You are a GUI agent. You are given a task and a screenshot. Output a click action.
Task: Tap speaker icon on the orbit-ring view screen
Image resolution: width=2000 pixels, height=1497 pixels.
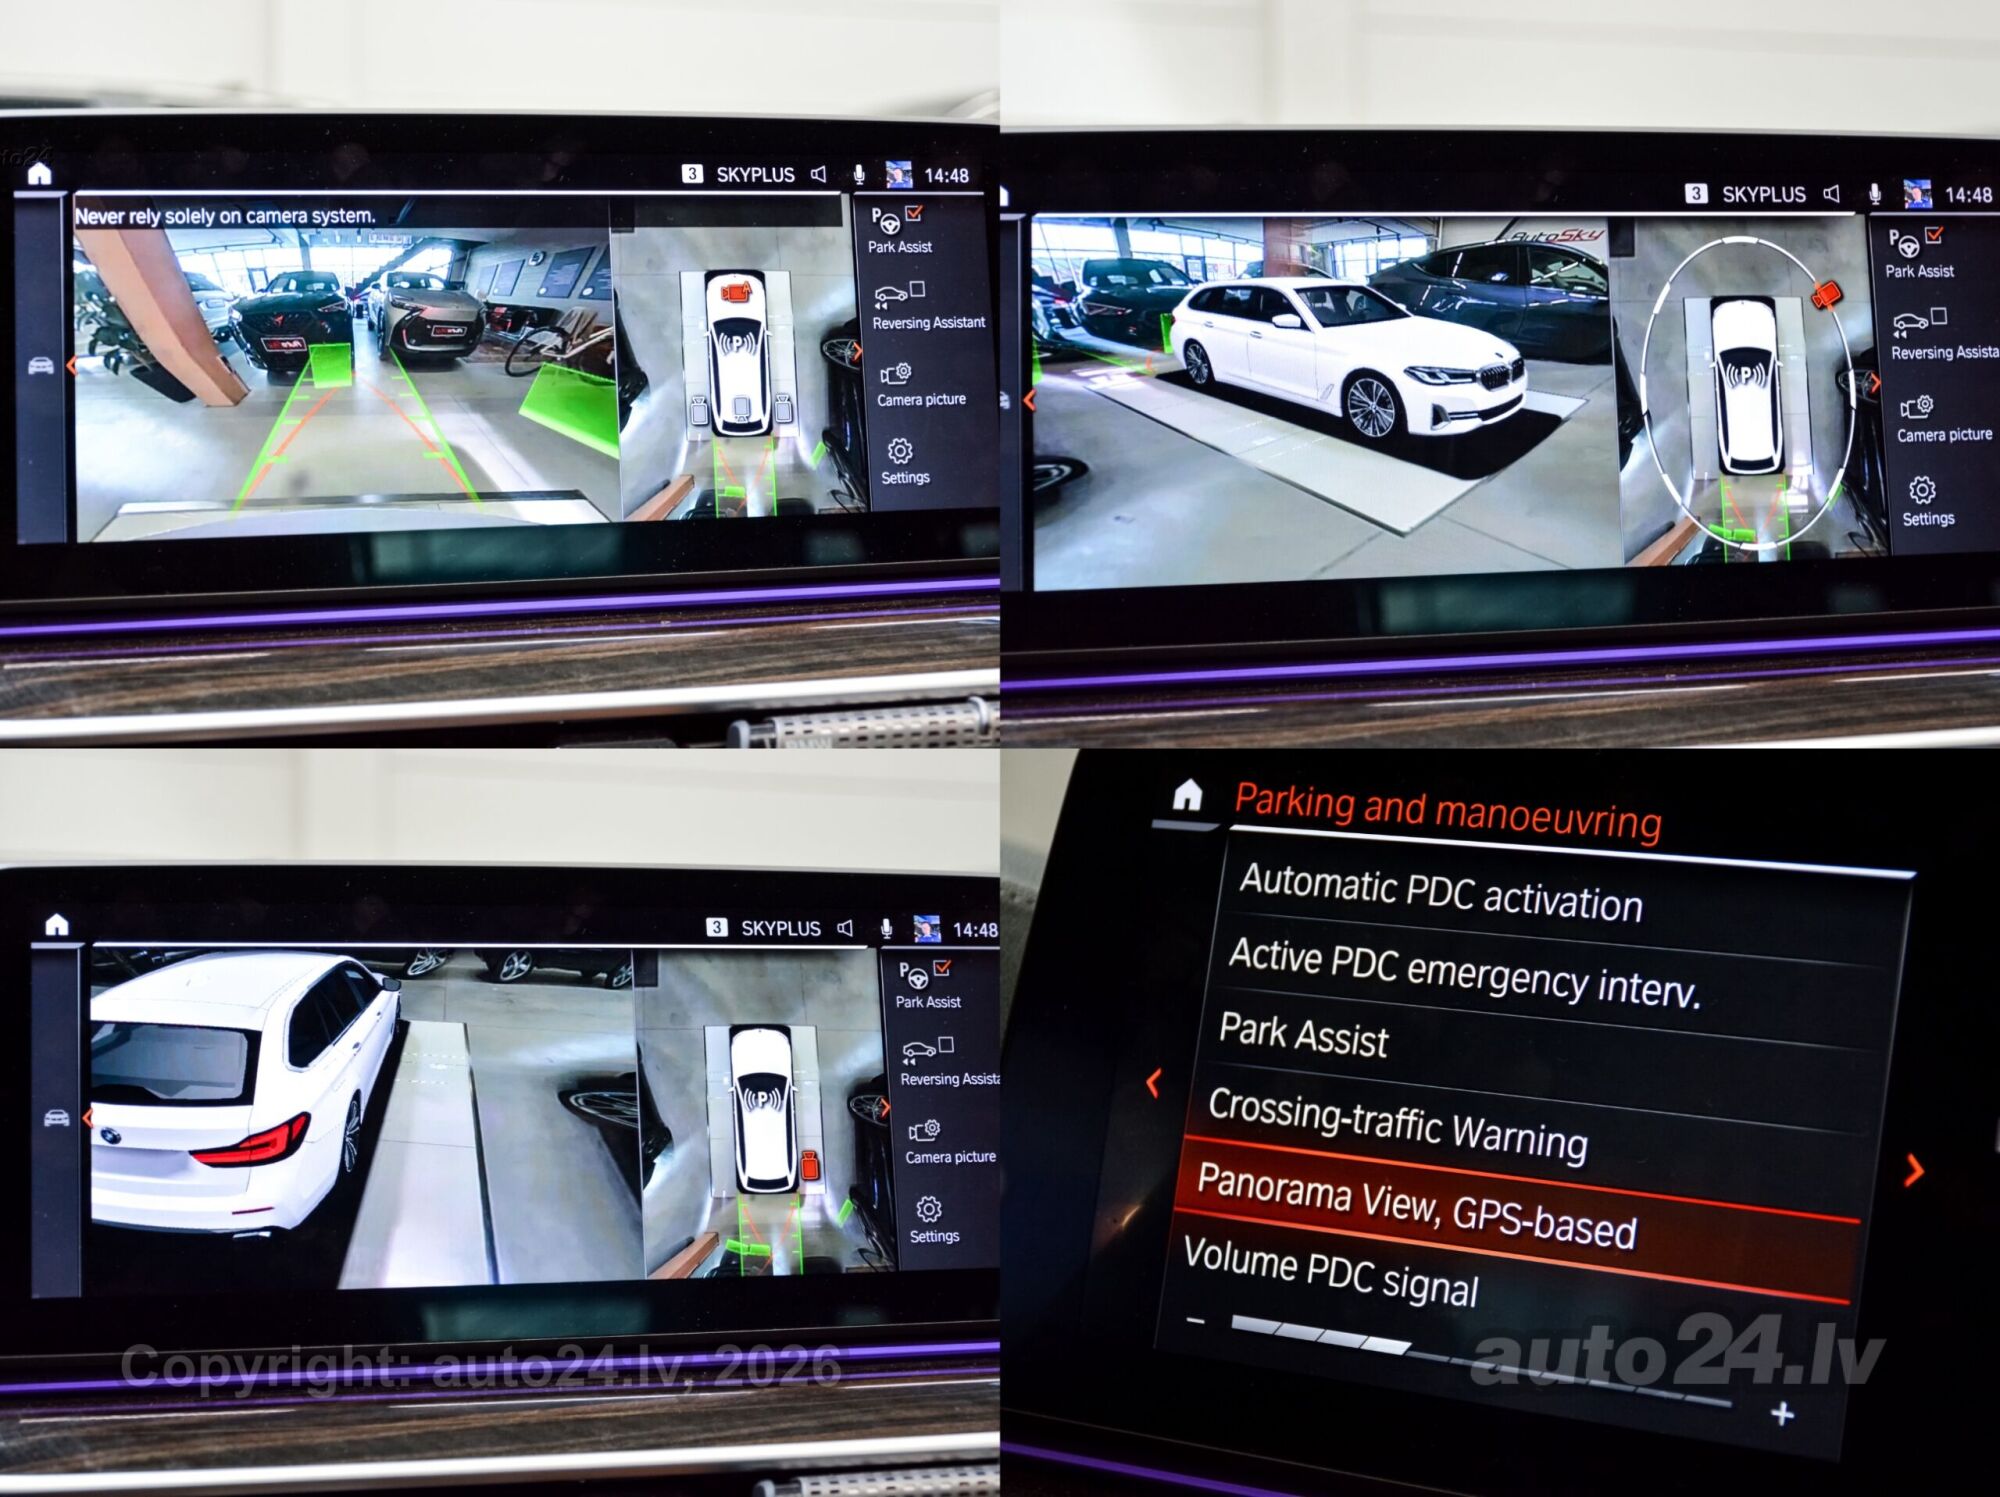[1832, 194]
